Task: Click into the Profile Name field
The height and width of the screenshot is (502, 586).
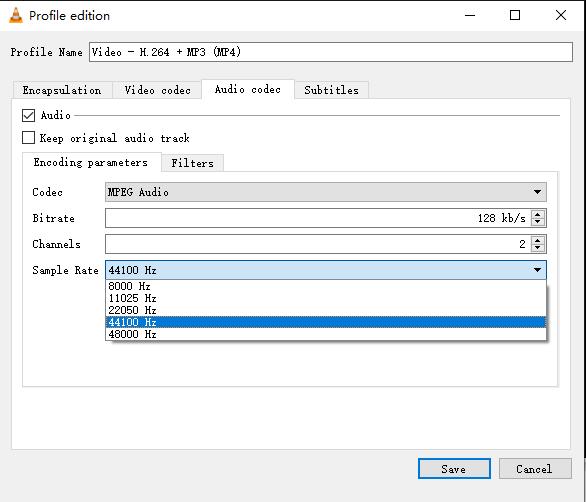Action: click(x=331, y=52)
